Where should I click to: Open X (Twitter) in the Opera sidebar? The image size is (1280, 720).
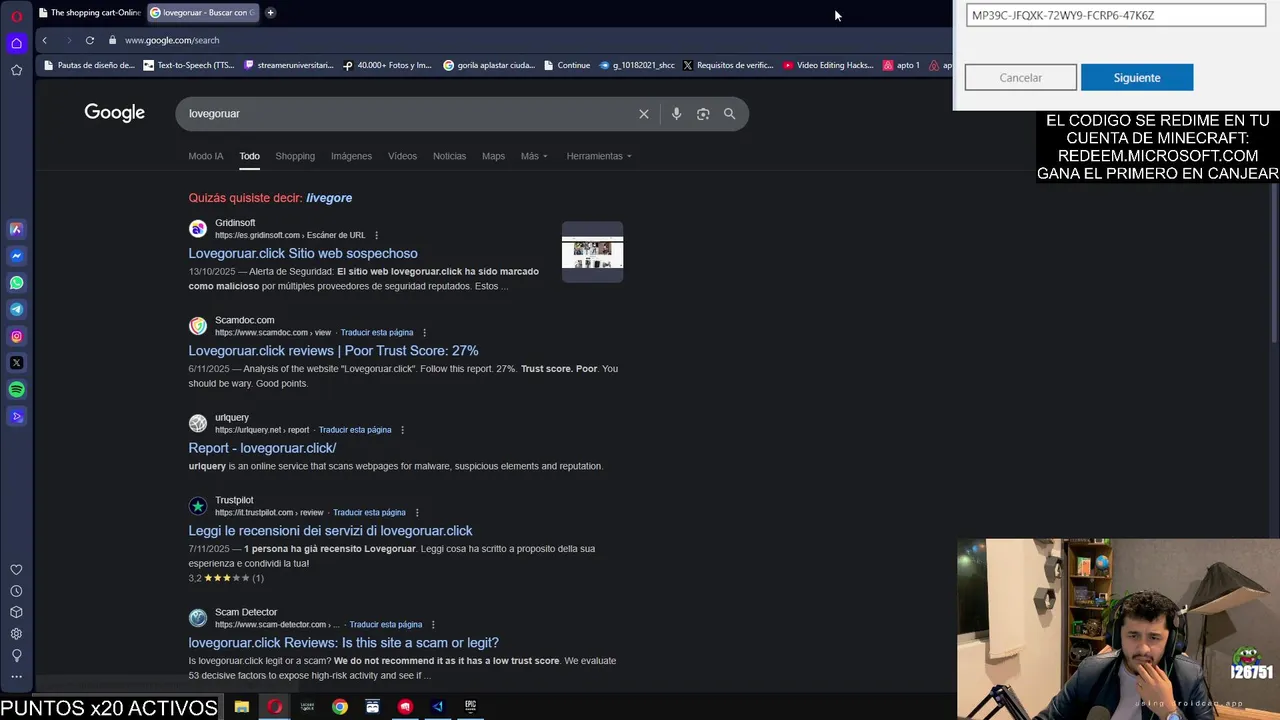(x=16, y=363)
